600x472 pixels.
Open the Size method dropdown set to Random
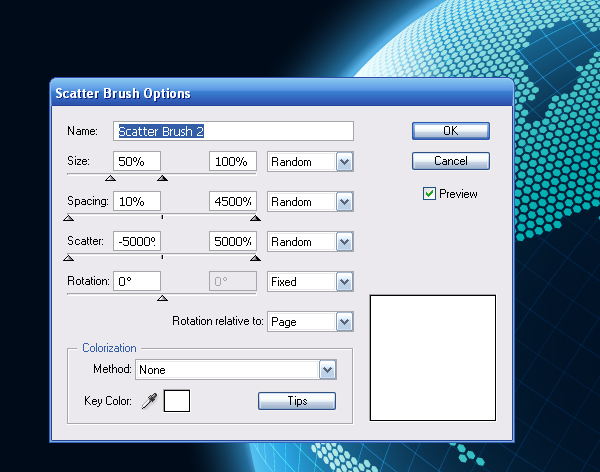(x=310, y=162)
